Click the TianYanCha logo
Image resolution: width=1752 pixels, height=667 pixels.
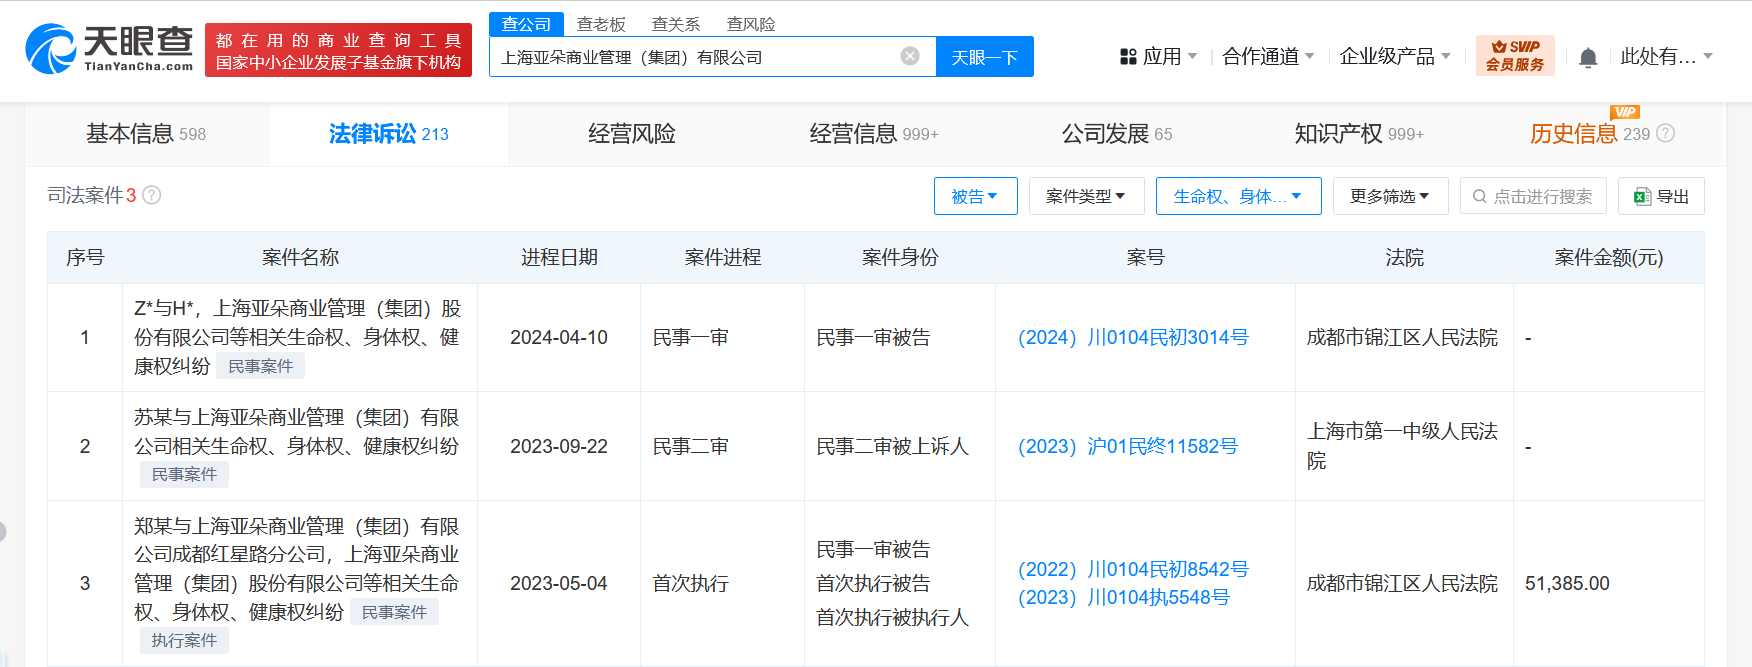tap(109, 49)
